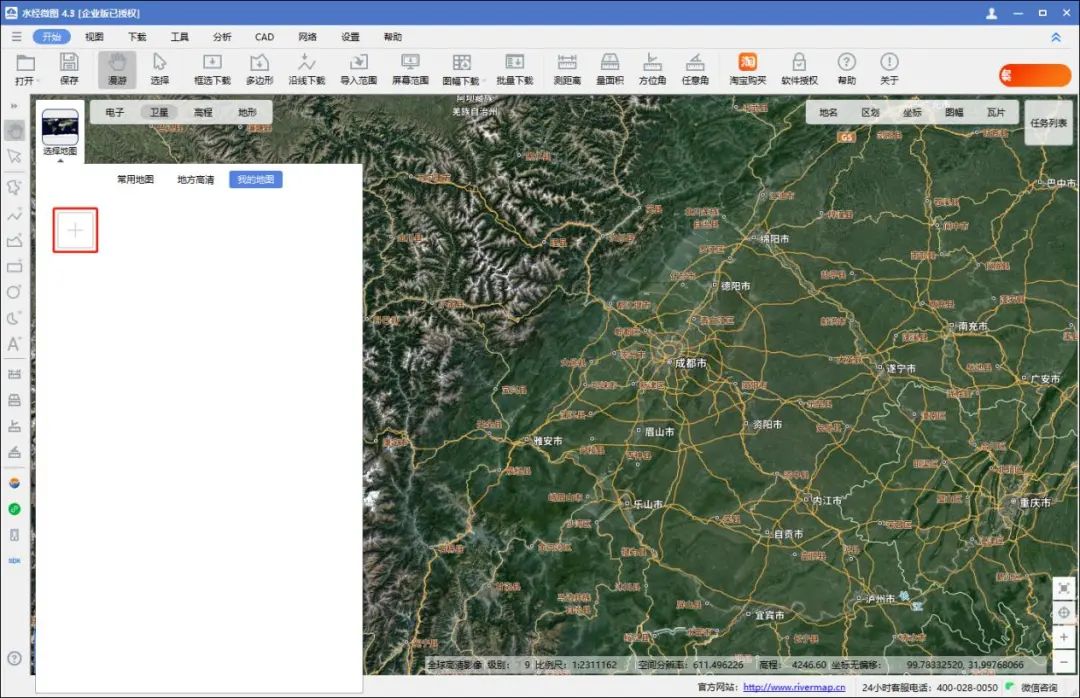
Task: Select the 框选下载 box download tool
Action: [x=211, y=68]
